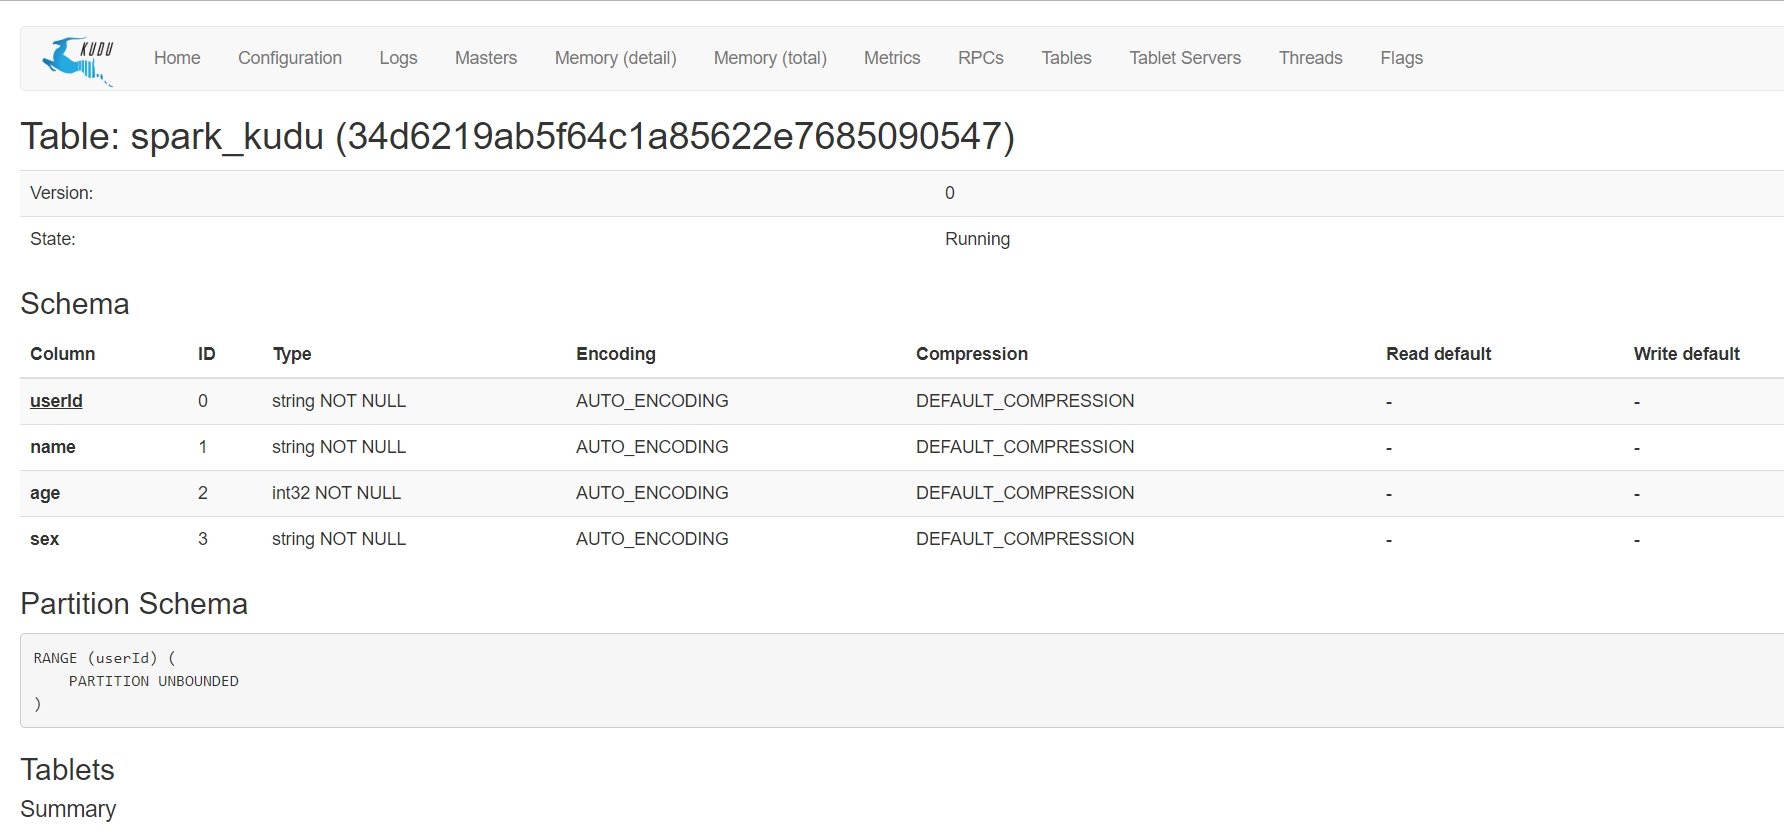The height and width of the screenshot is (833, 1784).
Task: Open the Tablet Servers page
Action: point(1185,58)
